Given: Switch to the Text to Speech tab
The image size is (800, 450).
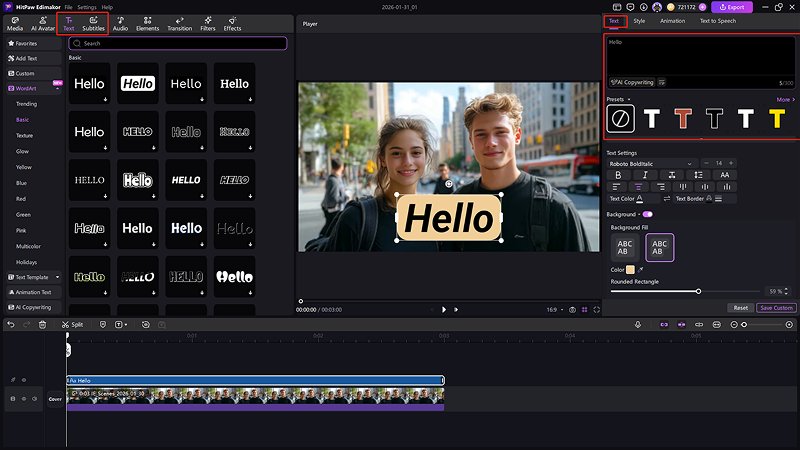Looking at the screenshot, I should (x=718, y=21).
